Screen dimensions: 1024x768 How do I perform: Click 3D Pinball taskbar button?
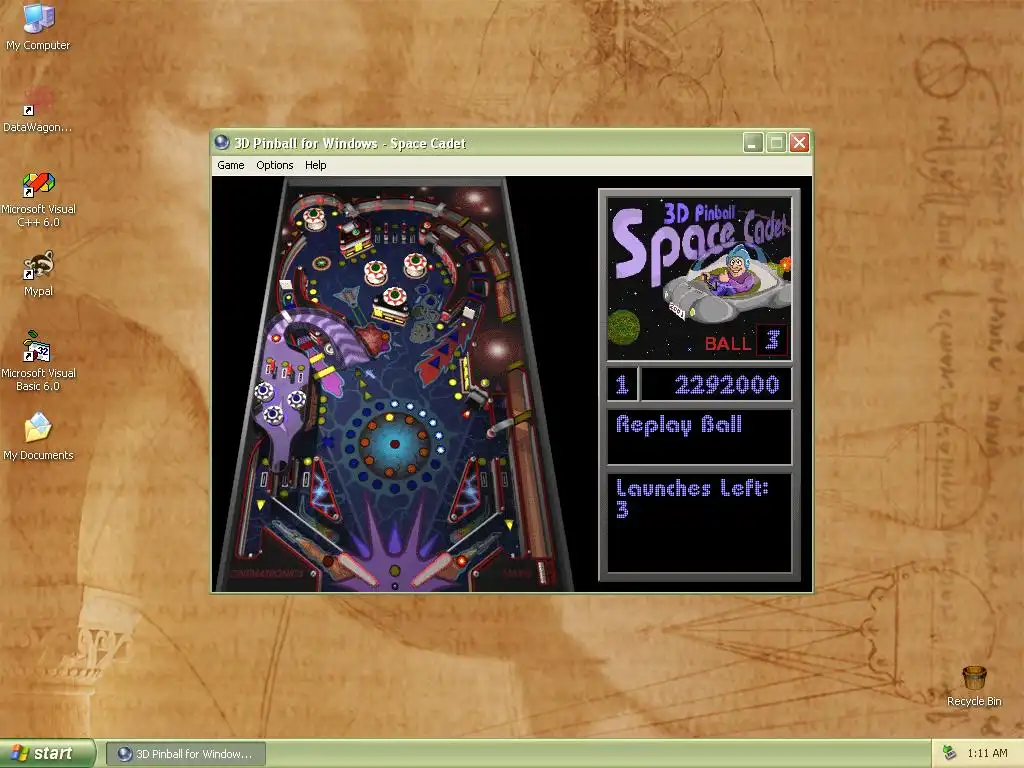[x=185, y=754]
